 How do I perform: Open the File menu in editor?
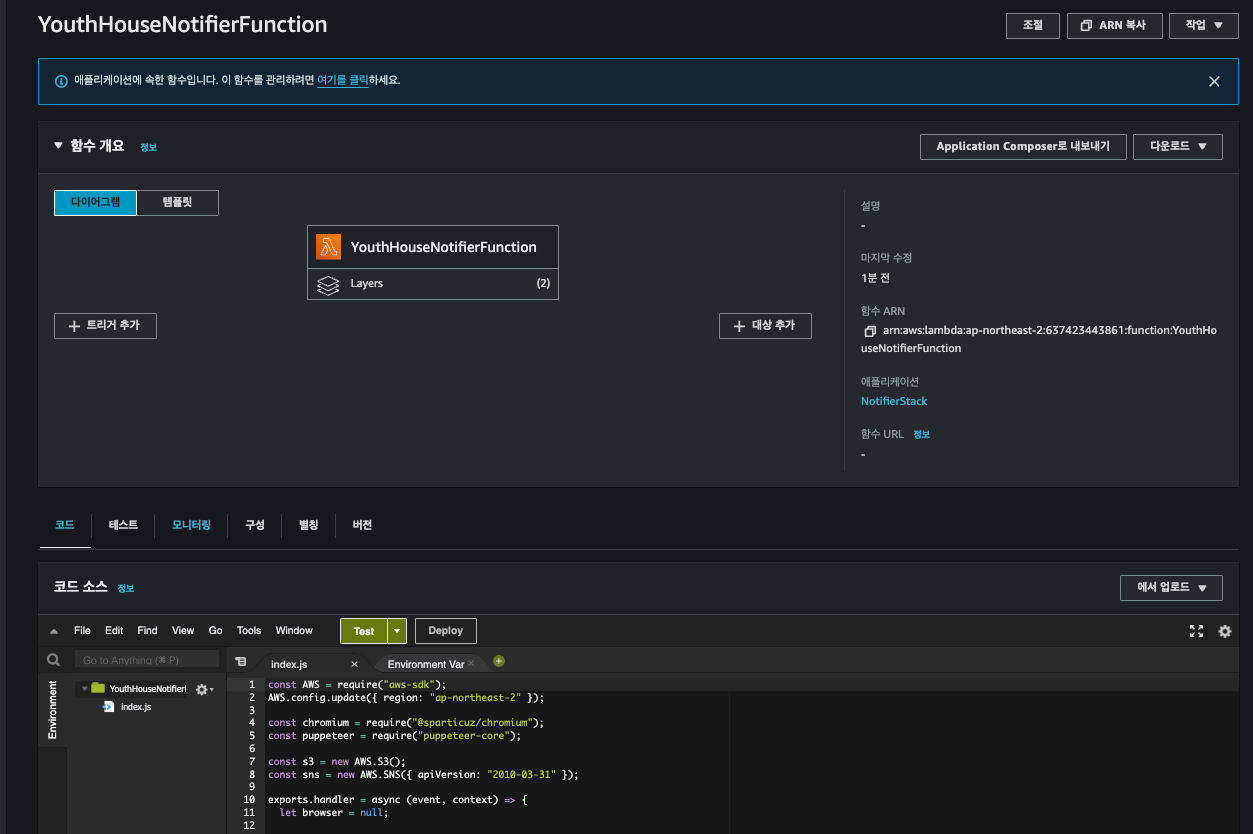pyautogui.click(x=82, y=631)
